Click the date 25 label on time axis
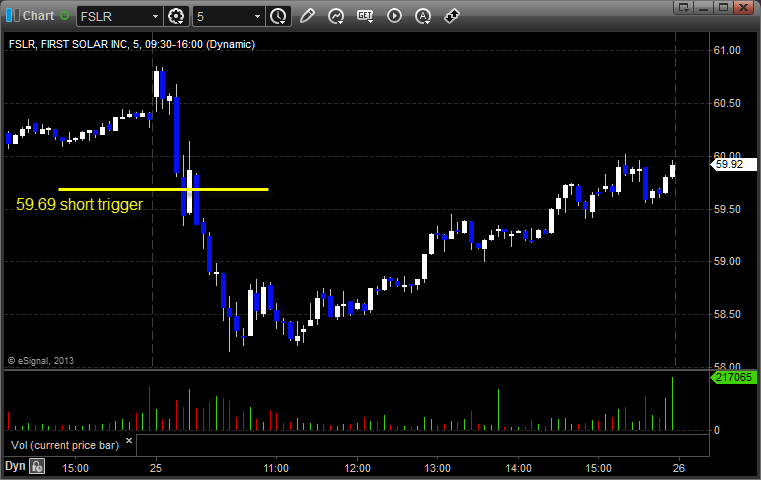Viewport: 761px width, 480px height. pos(156,468)
